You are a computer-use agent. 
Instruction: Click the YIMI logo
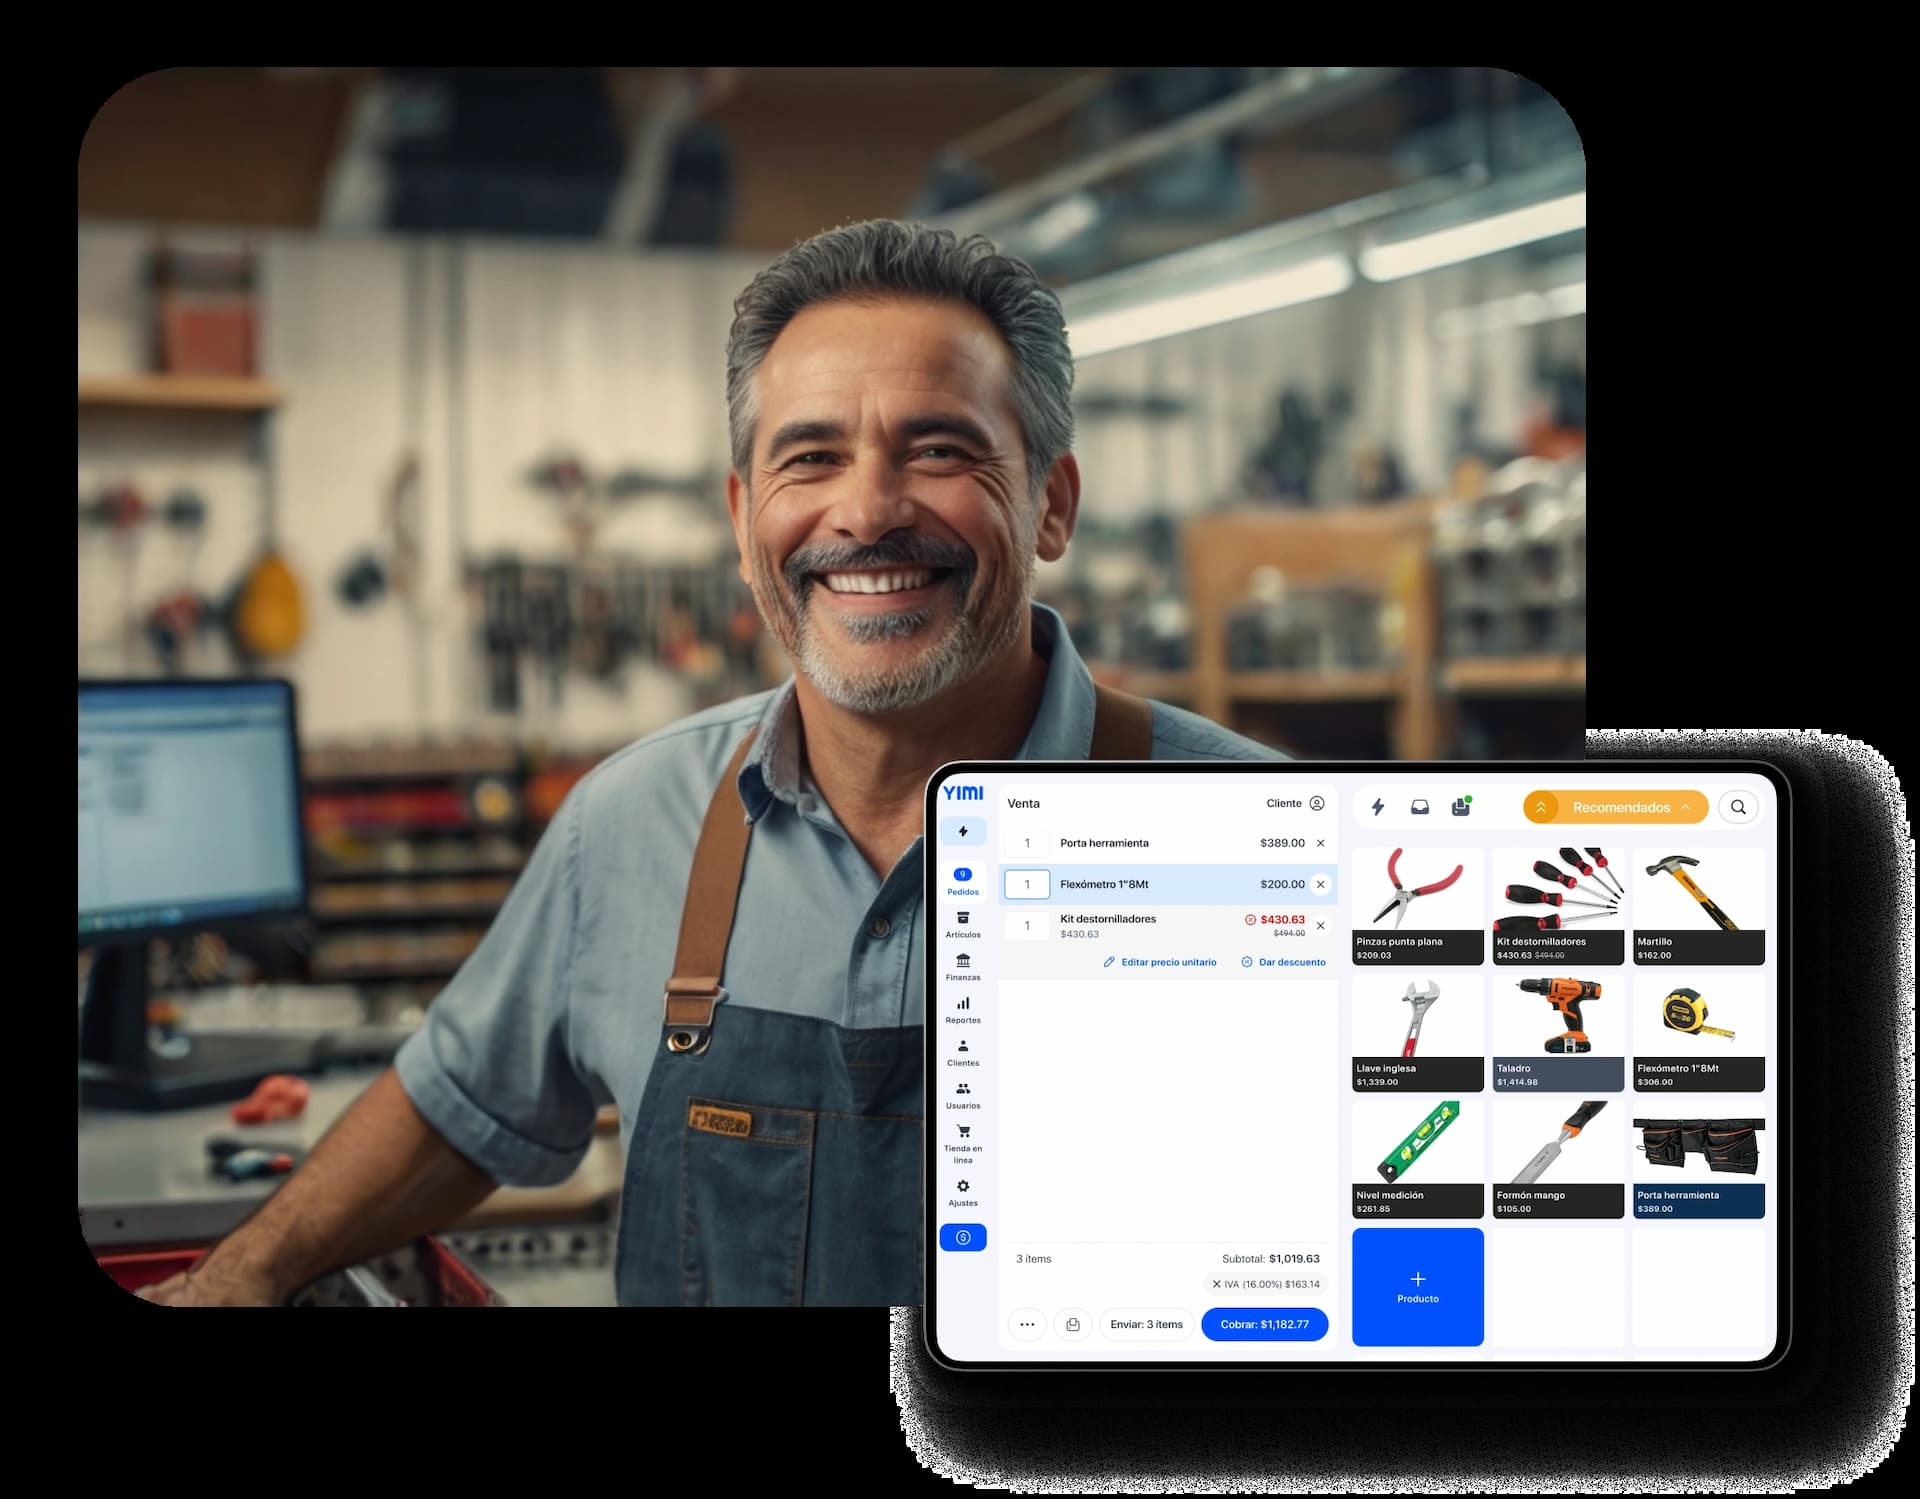click(x=963, y=793)
